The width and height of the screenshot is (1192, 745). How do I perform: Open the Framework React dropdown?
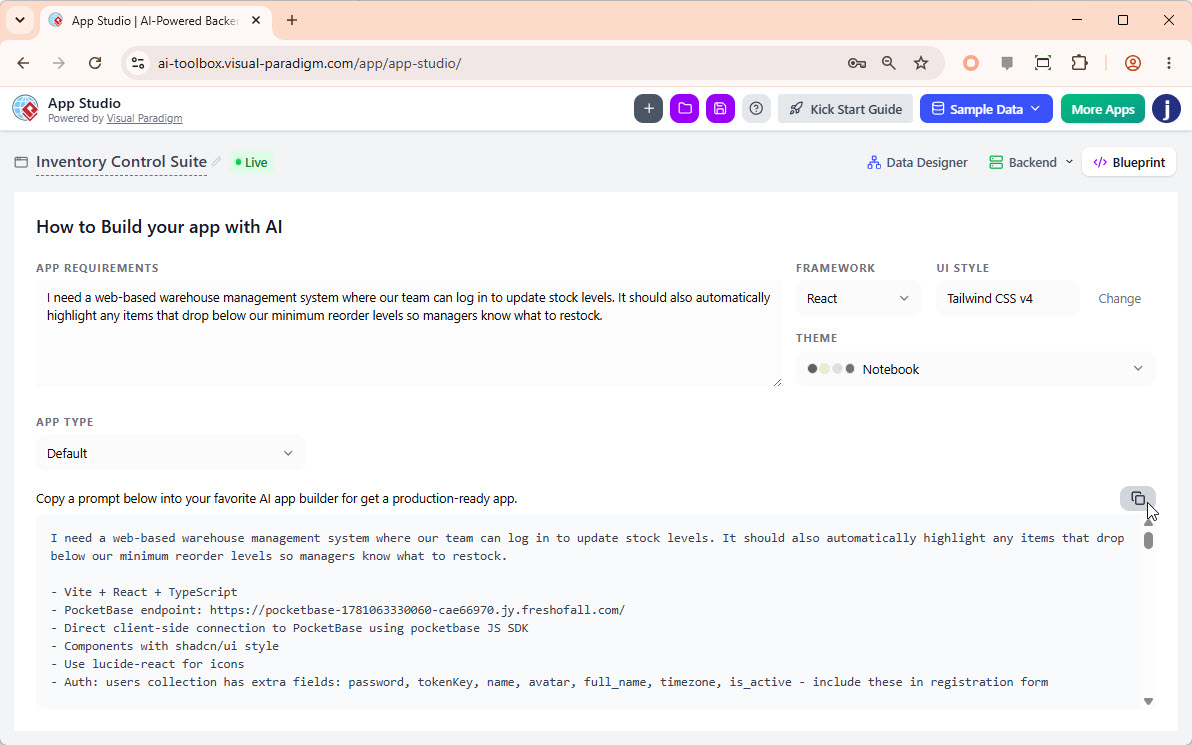(x=858, y=299)
